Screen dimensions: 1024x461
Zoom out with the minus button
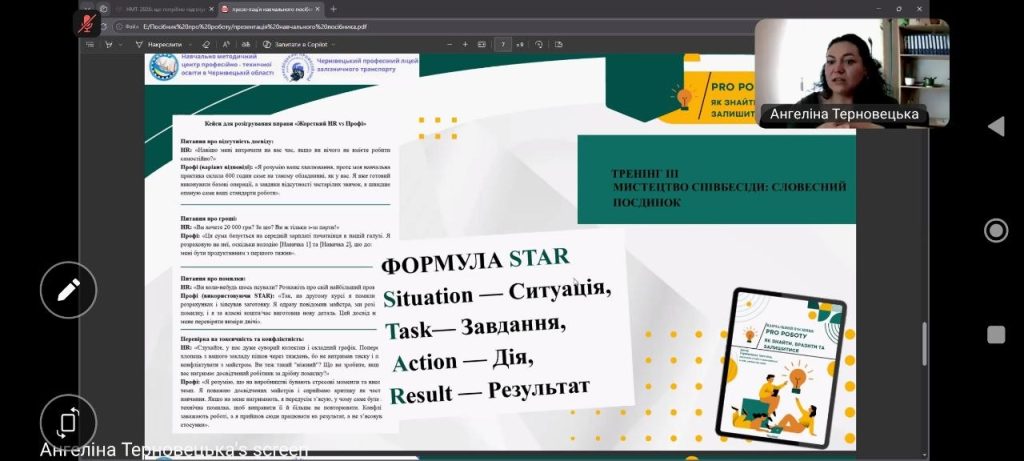click(x=449, y=45)
